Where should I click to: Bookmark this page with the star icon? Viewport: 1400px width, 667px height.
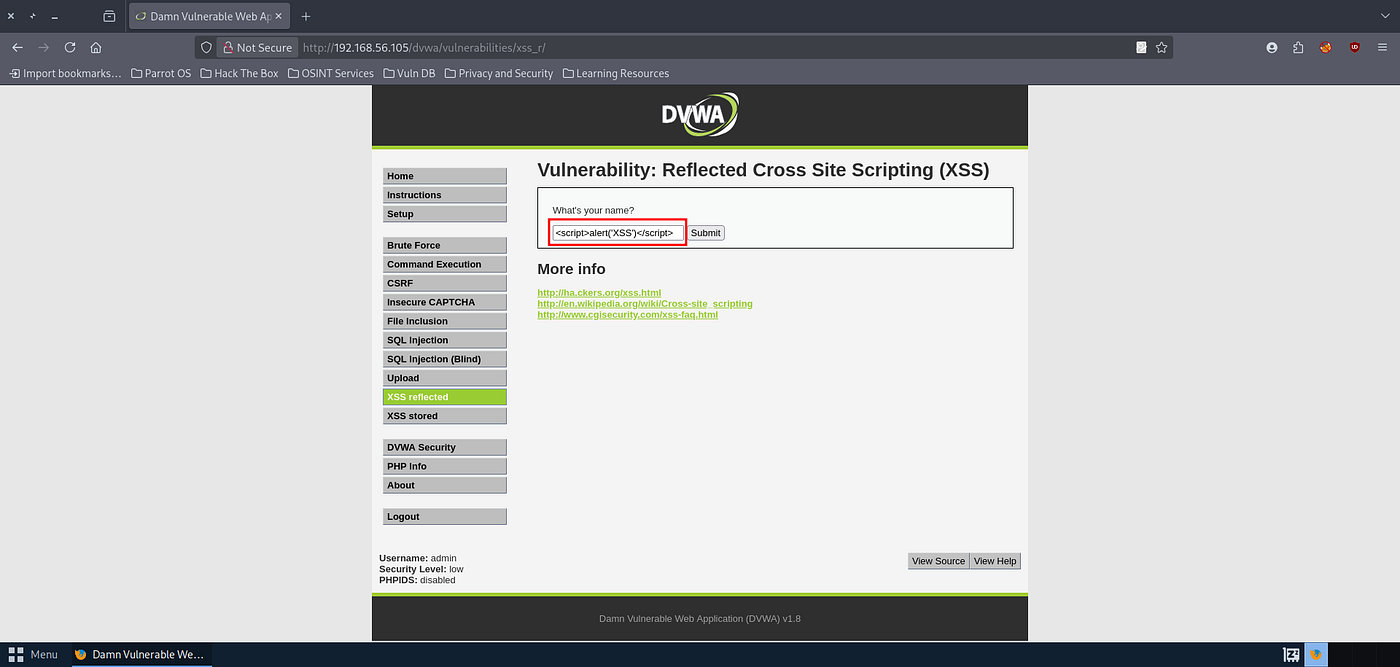[1161, 47]
